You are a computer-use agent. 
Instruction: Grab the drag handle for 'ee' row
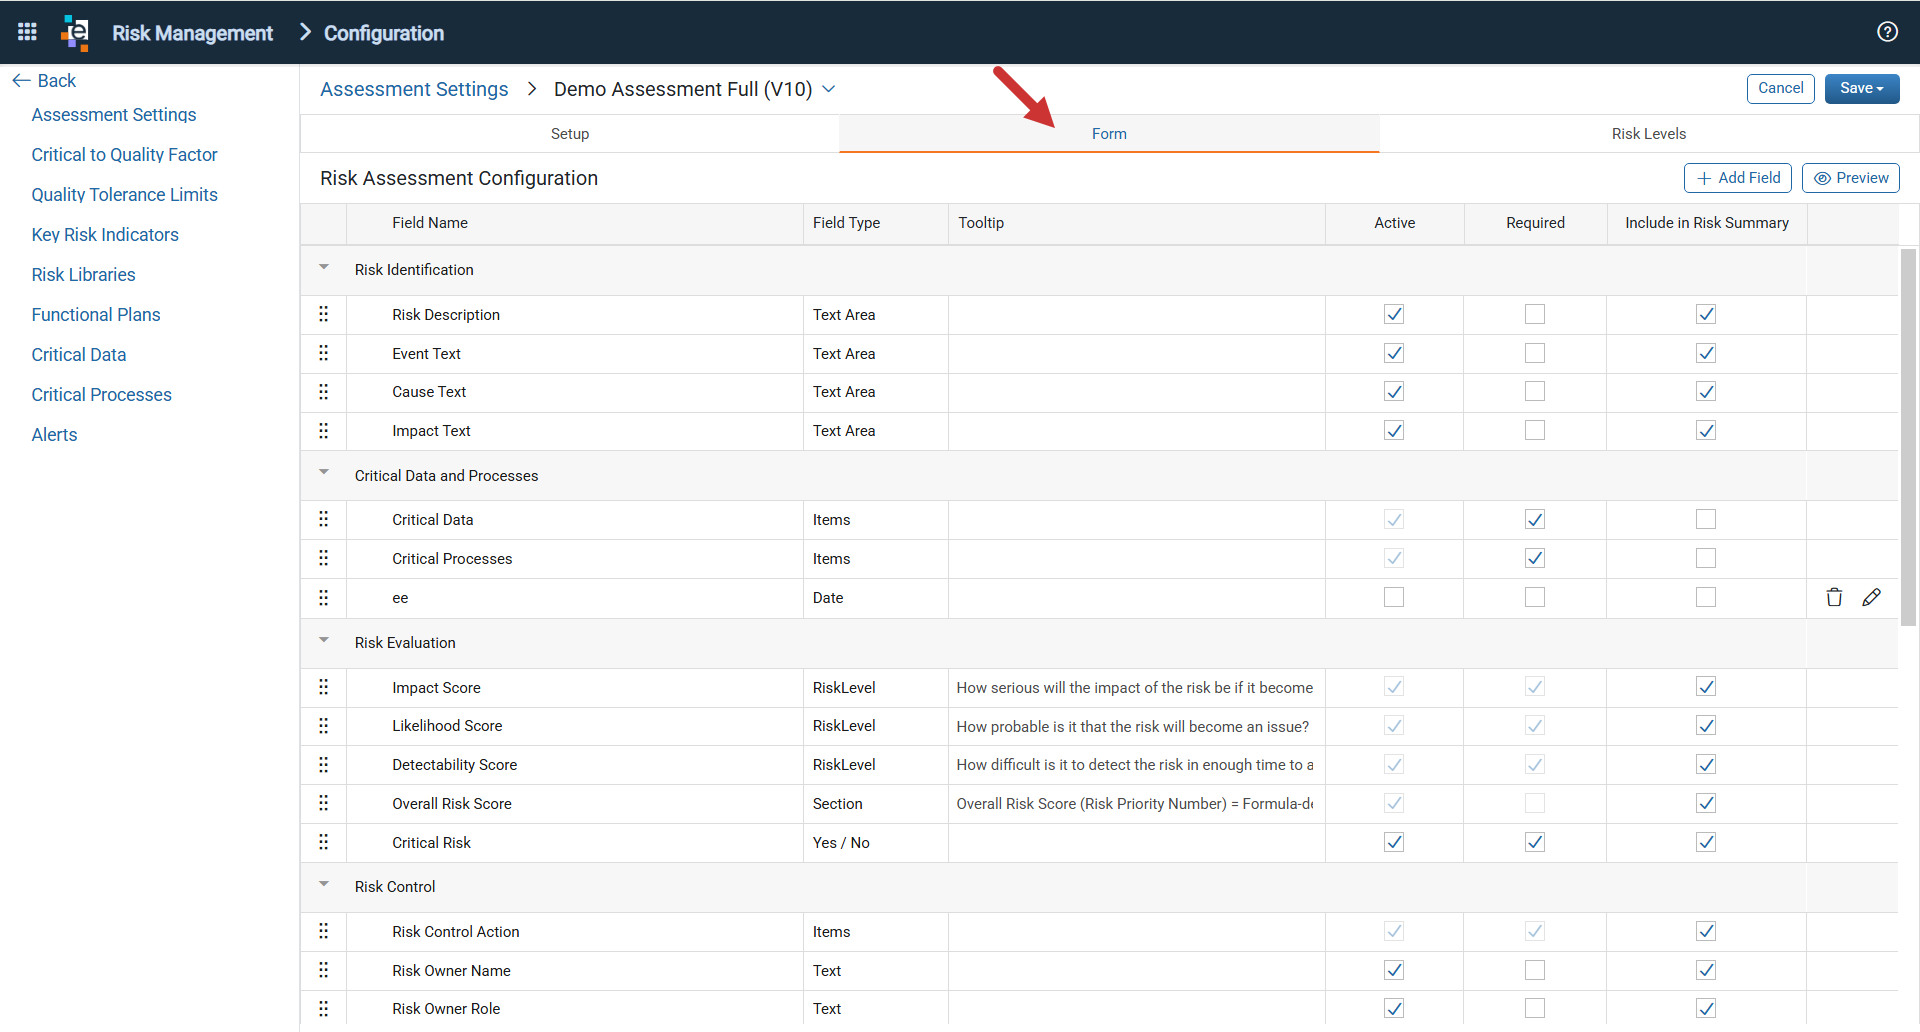point(323,597)
